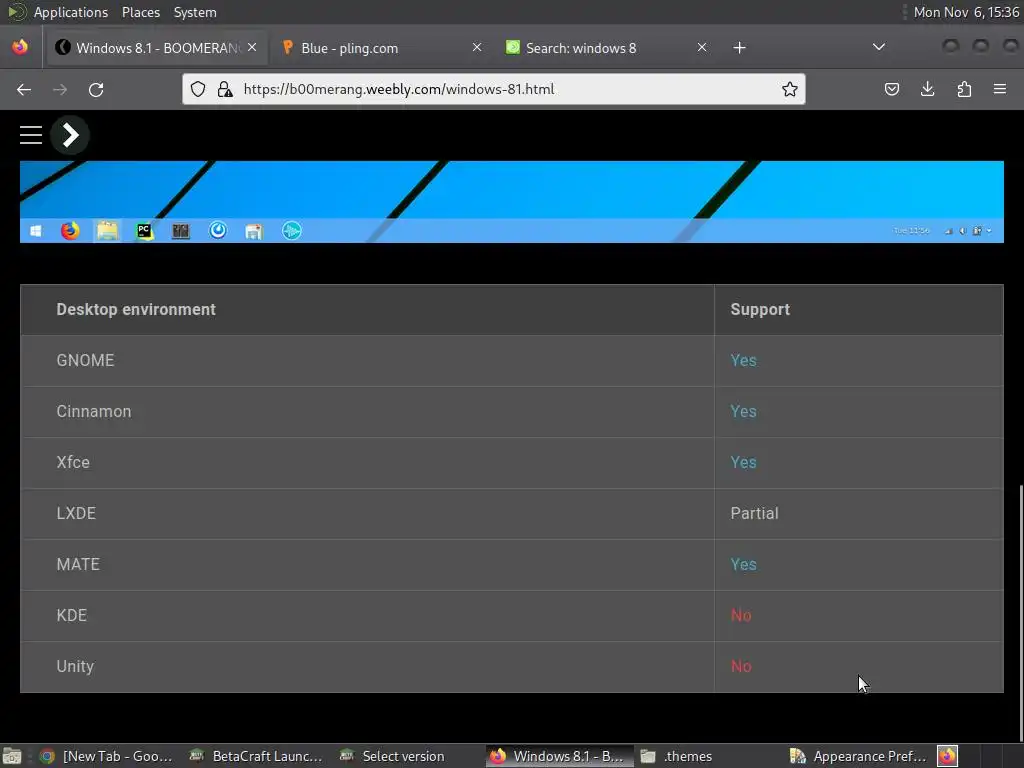The height and width of the screenshot is (768, 1024).
Task: Switch to Appearance Preferences window
Action: pos(858,756)
